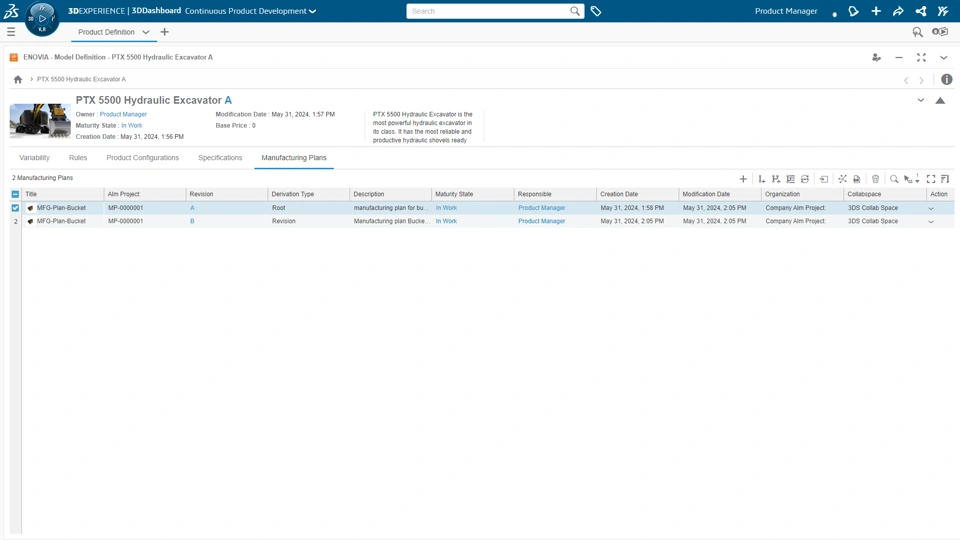
Task: Select Manufacturing Plans tab
Action: click(x=294, y=157)
